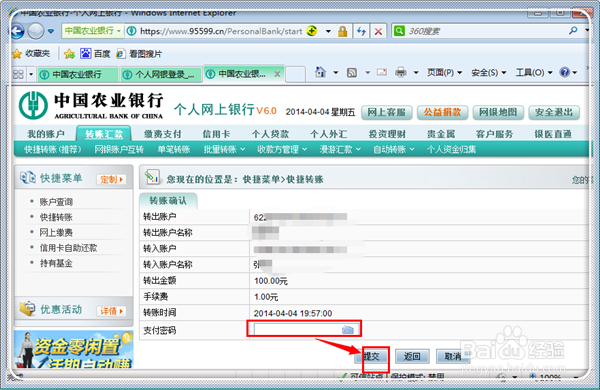Click the 返回 button
Viewport: 600px width, 390px height.
pos(412,356)
